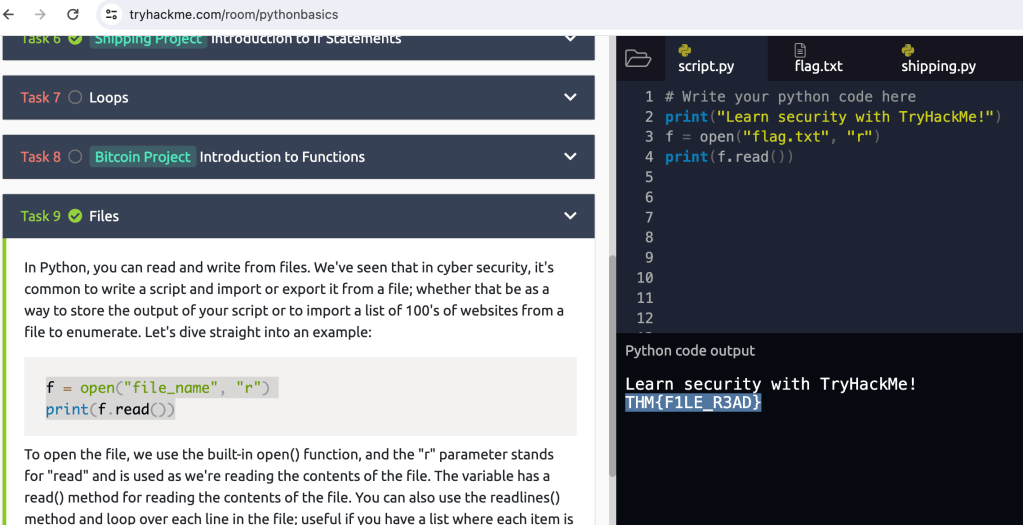Expand Task 7 Loops chevron
Viewport: 1023px width, 525px height.
[570, 98]
